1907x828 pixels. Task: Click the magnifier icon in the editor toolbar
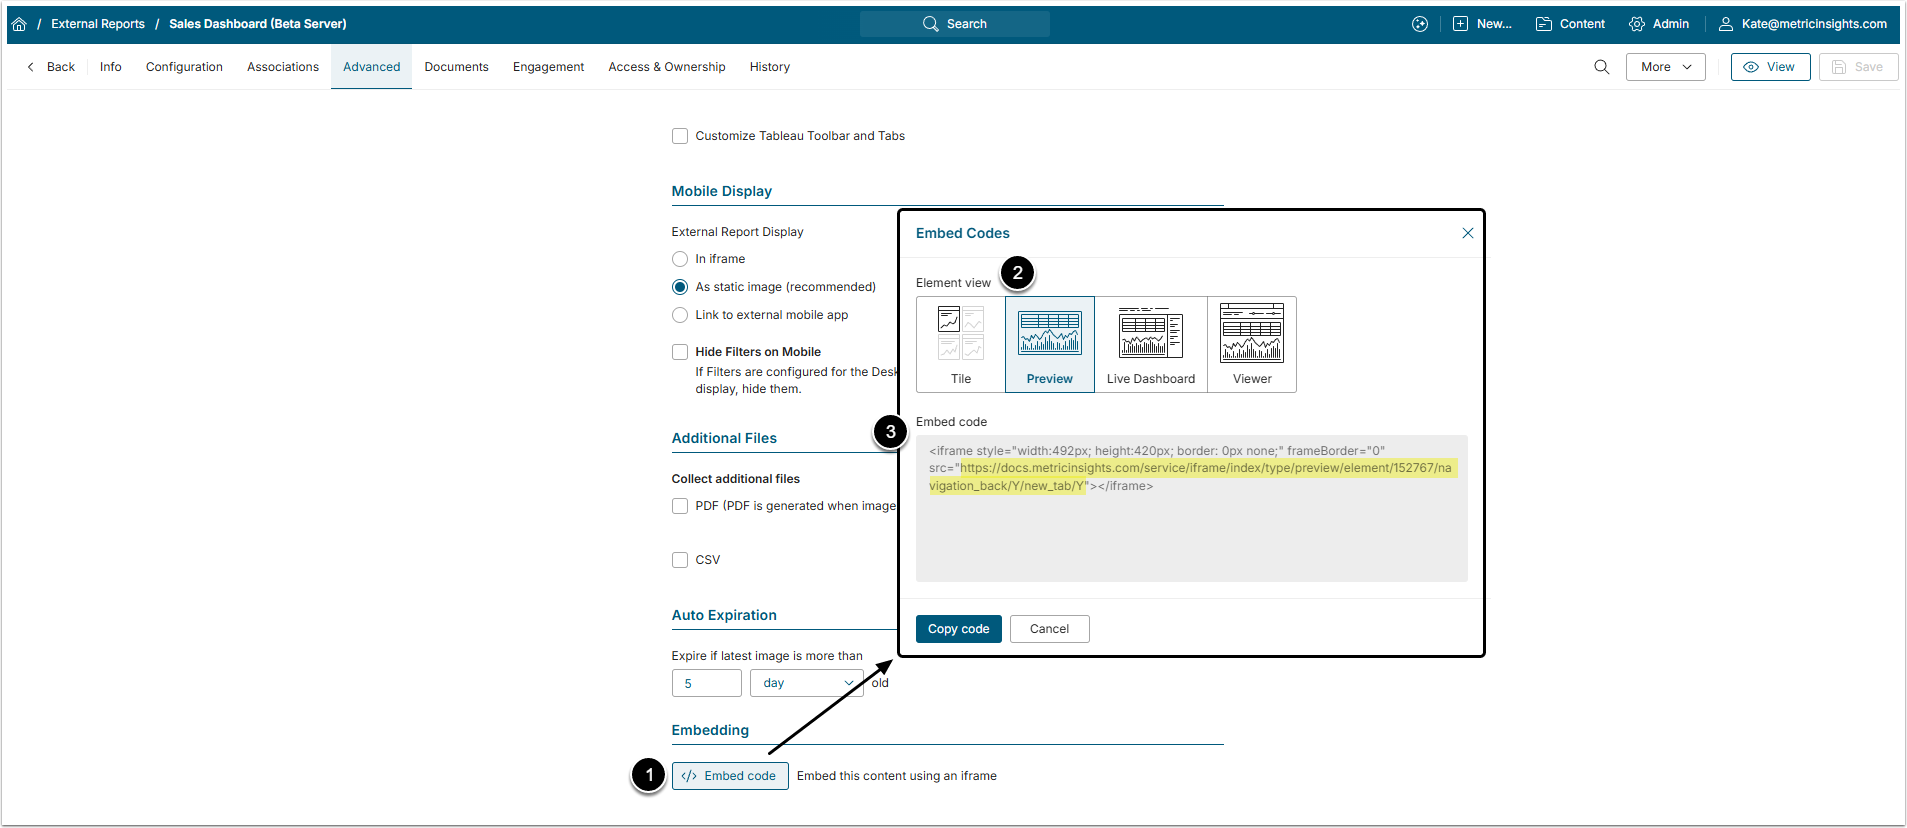coord(1602,67)
